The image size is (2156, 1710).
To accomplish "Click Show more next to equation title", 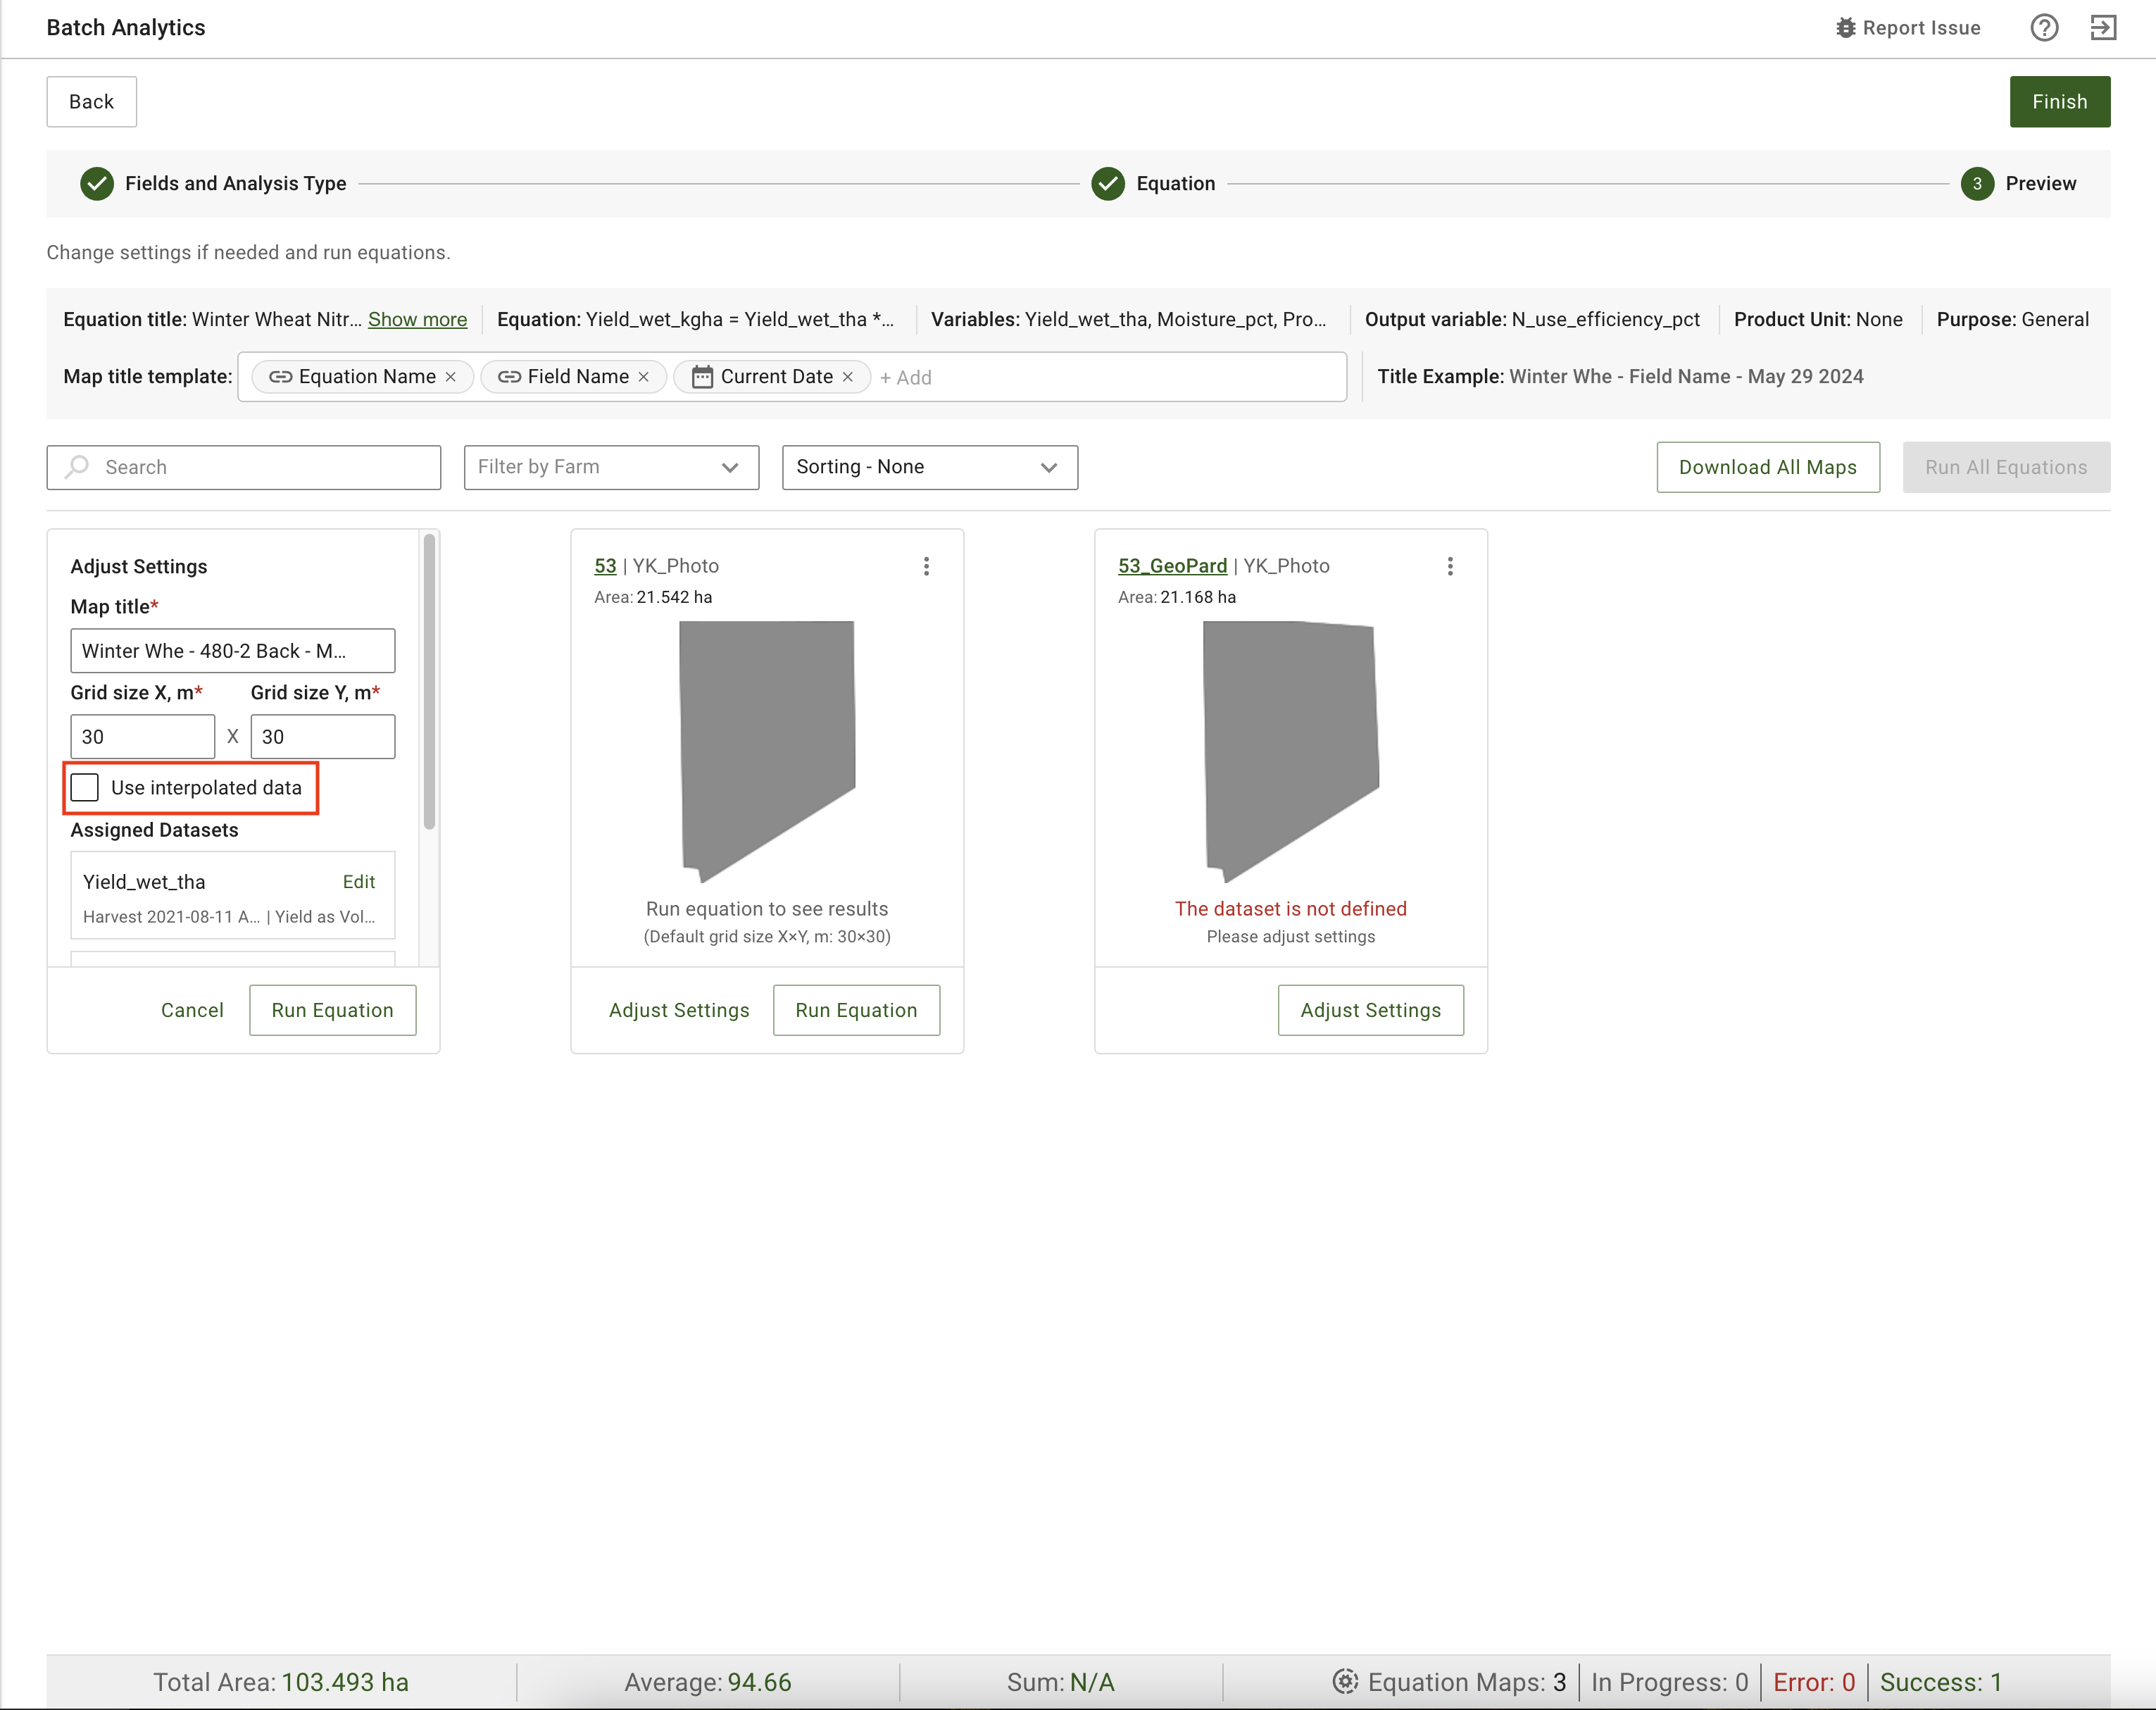I will [417, 319].
